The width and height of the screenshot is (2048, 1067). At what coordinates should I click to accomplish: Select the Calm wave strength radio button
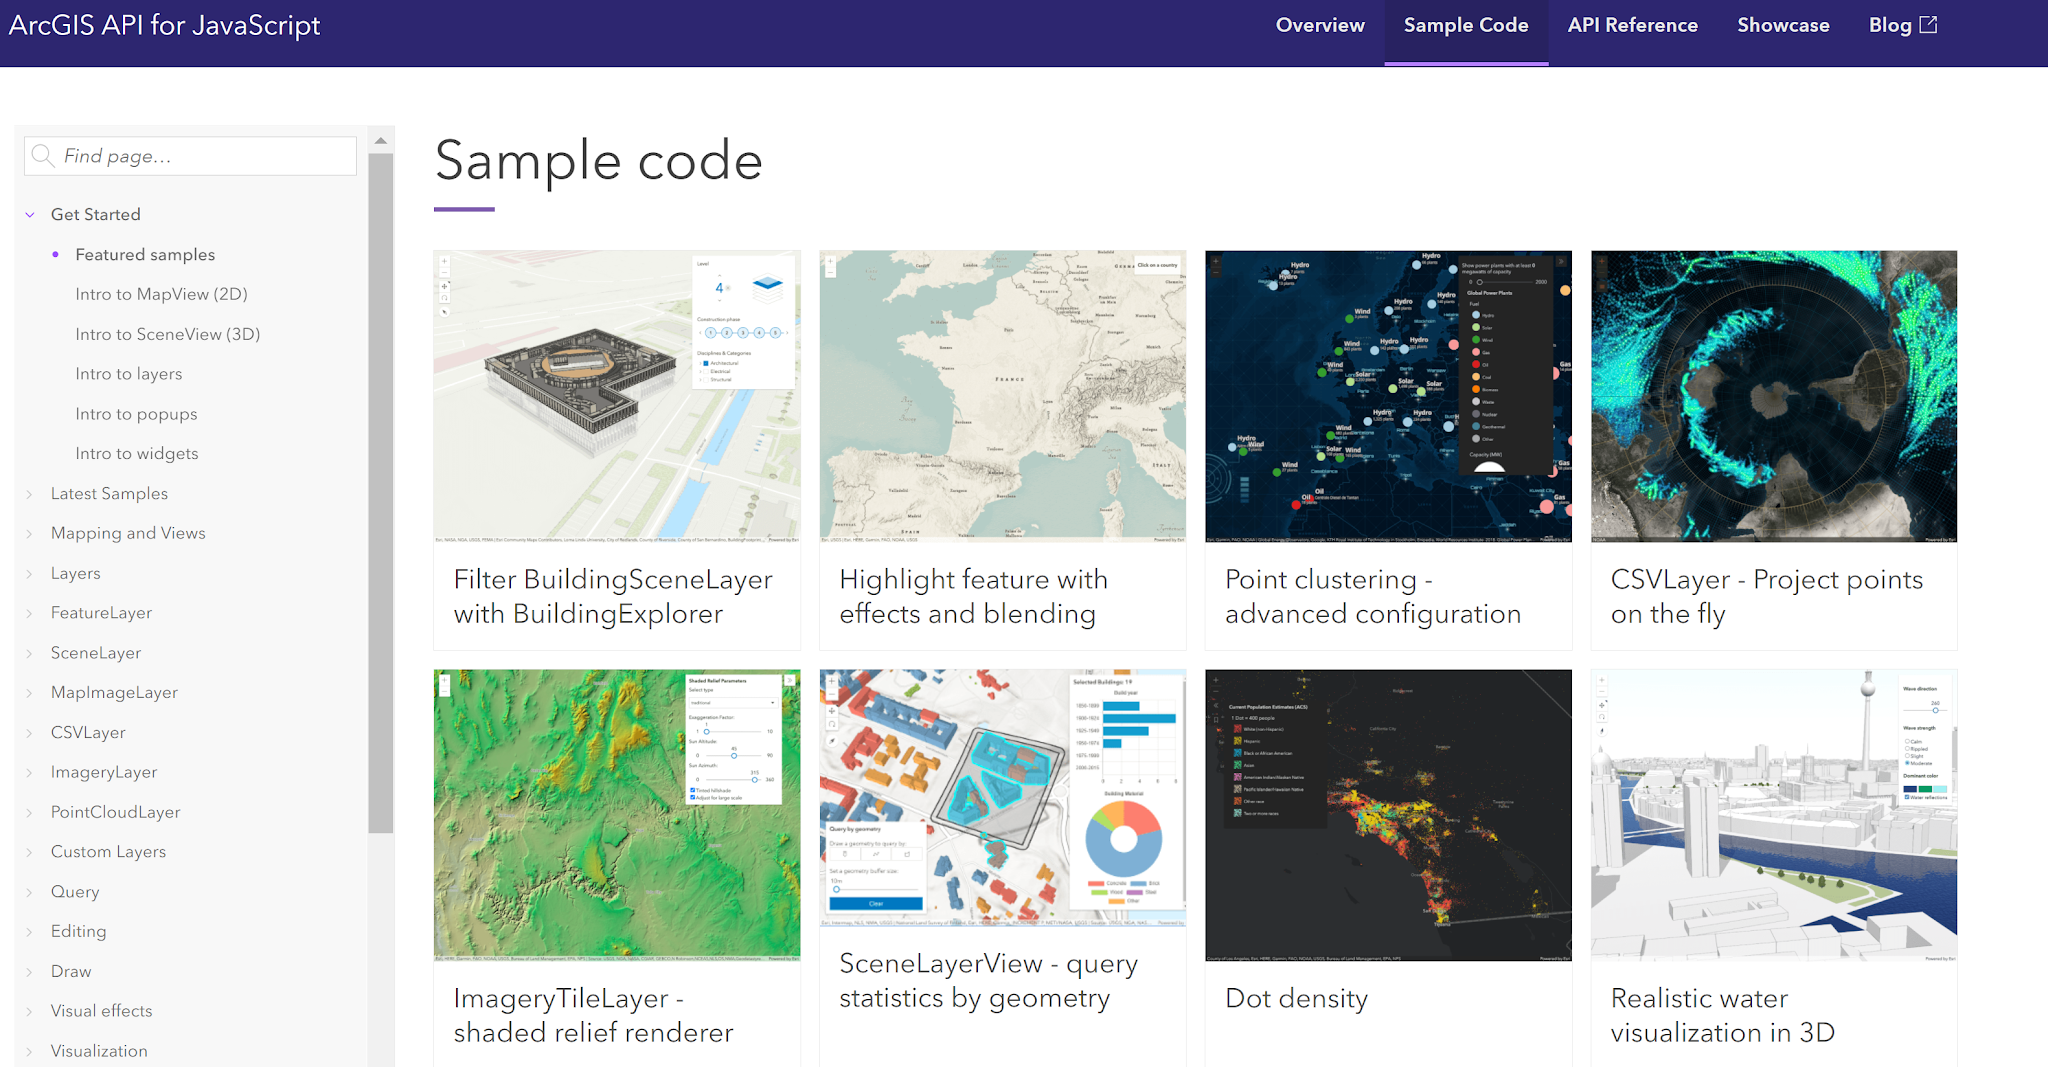[x=1908, y=741]
